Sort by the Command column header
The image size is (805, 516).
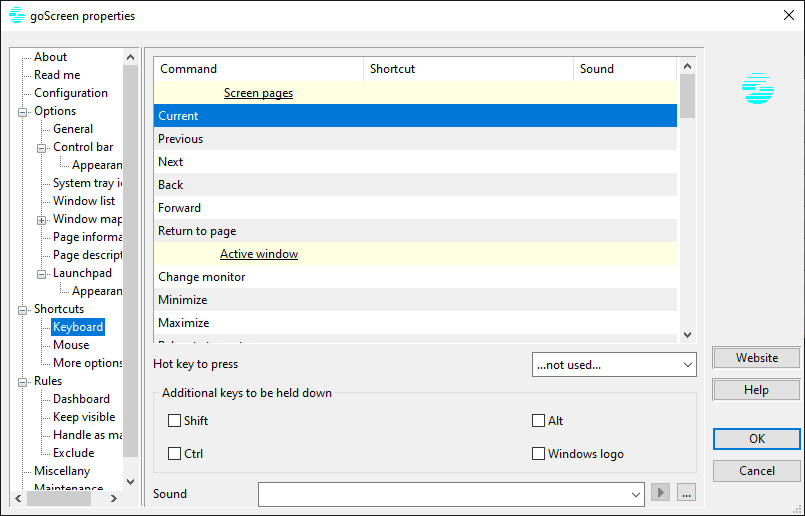[258, 69]
